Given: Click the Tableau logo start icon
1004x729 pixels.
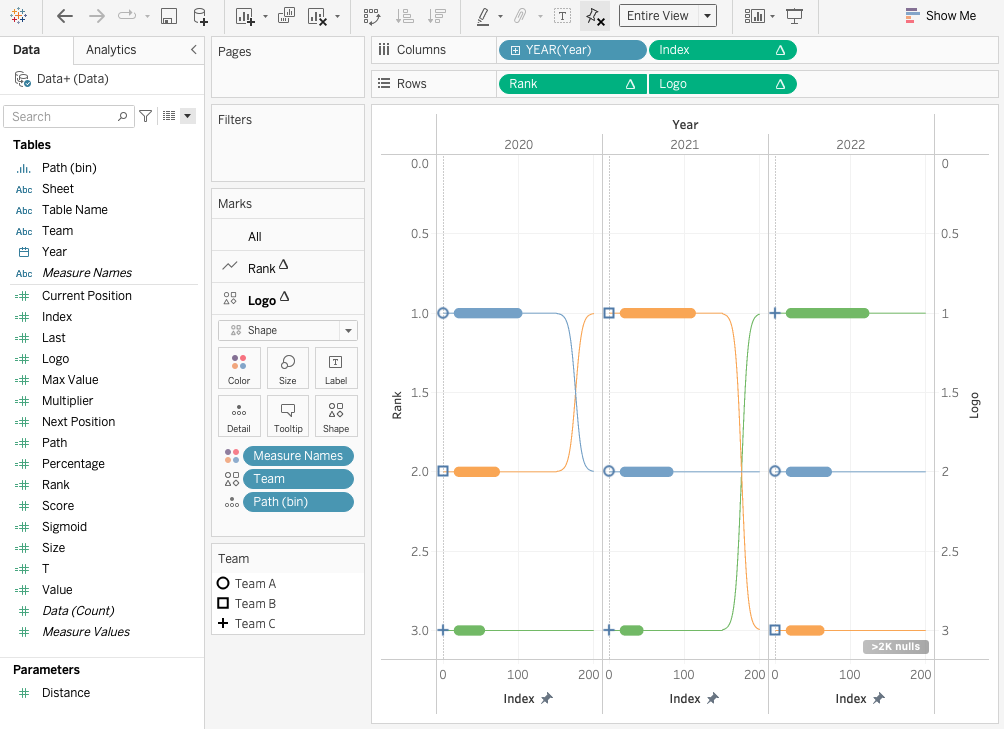Looking at the screenshot, I should [19, 15].
